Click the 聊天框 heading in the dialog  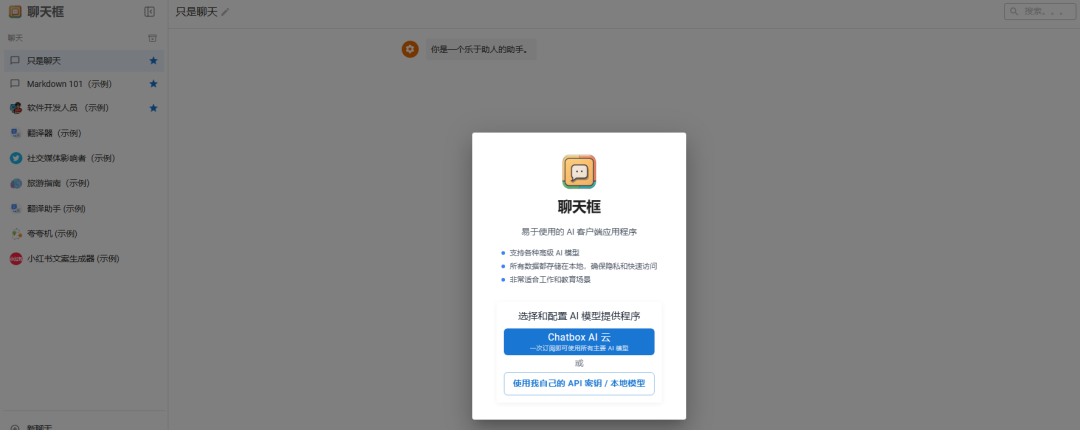[579, 207]
